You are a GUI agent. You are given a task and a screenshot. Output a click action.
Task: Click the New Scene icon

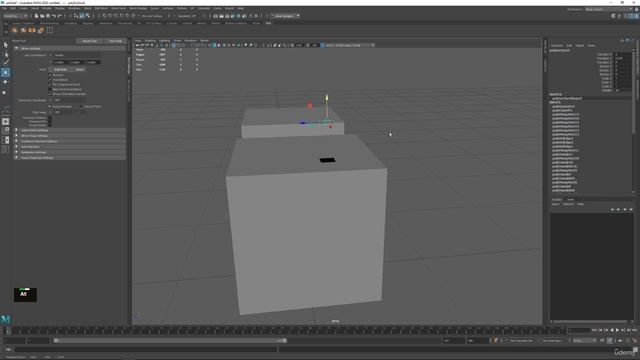(x=36, y=16)
